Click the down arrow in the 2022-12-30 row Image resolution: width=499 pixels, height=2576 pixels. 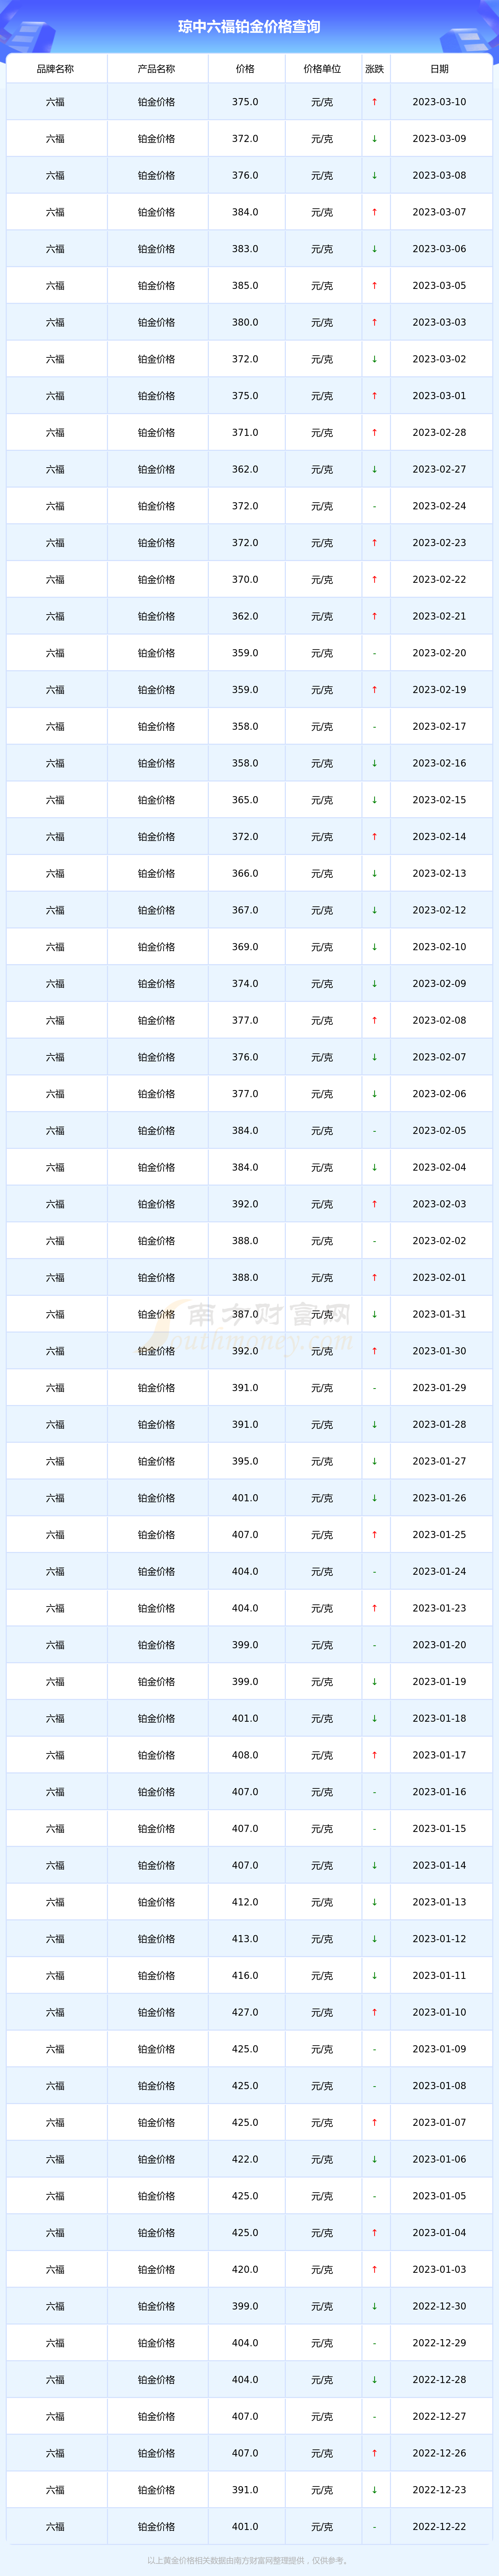(x=375, y=2306)
